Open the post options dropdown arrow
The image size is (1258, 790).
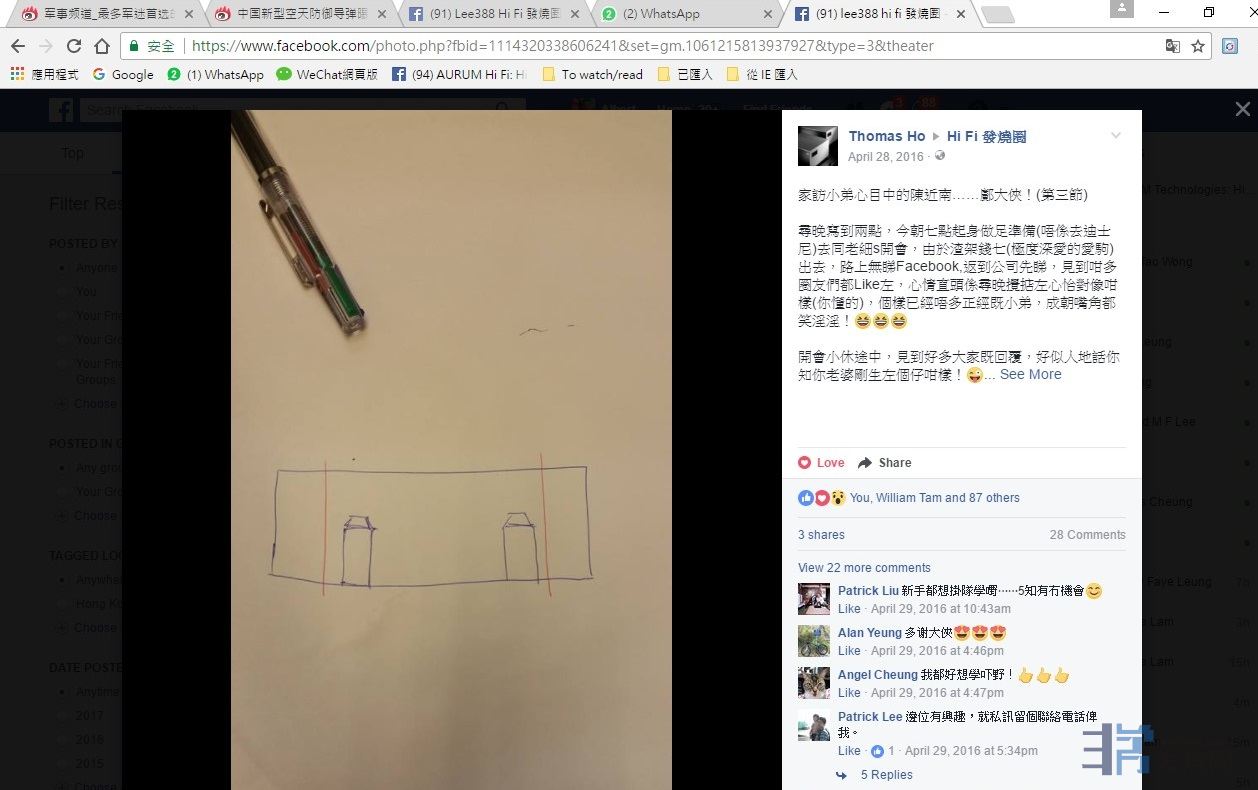pyautogui.click(x=1116, y=136)
